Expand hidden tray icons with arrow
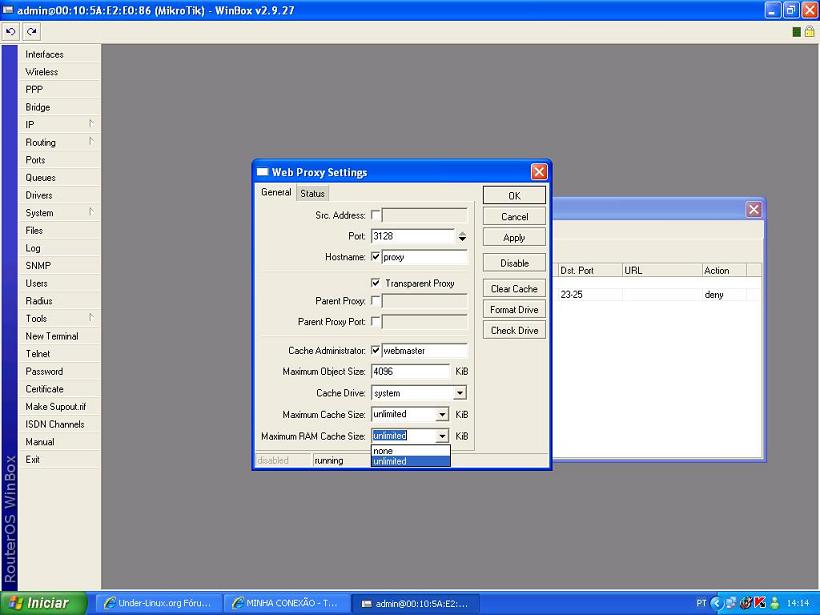 coord(715,603)
